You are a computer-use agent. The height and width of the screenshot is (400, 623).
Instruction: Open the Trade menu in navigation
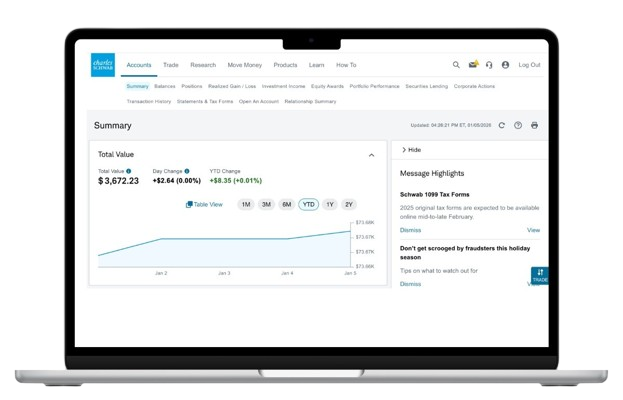(170, 65)
